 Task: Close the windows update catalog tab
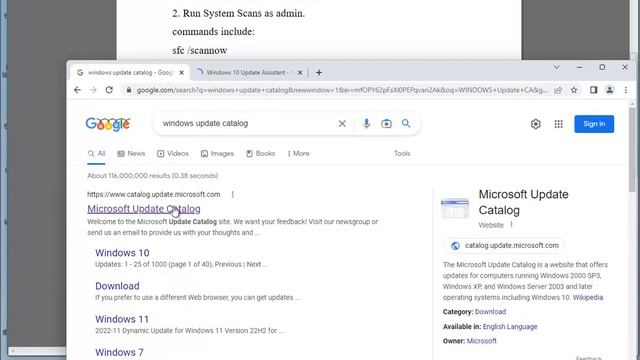182,73
